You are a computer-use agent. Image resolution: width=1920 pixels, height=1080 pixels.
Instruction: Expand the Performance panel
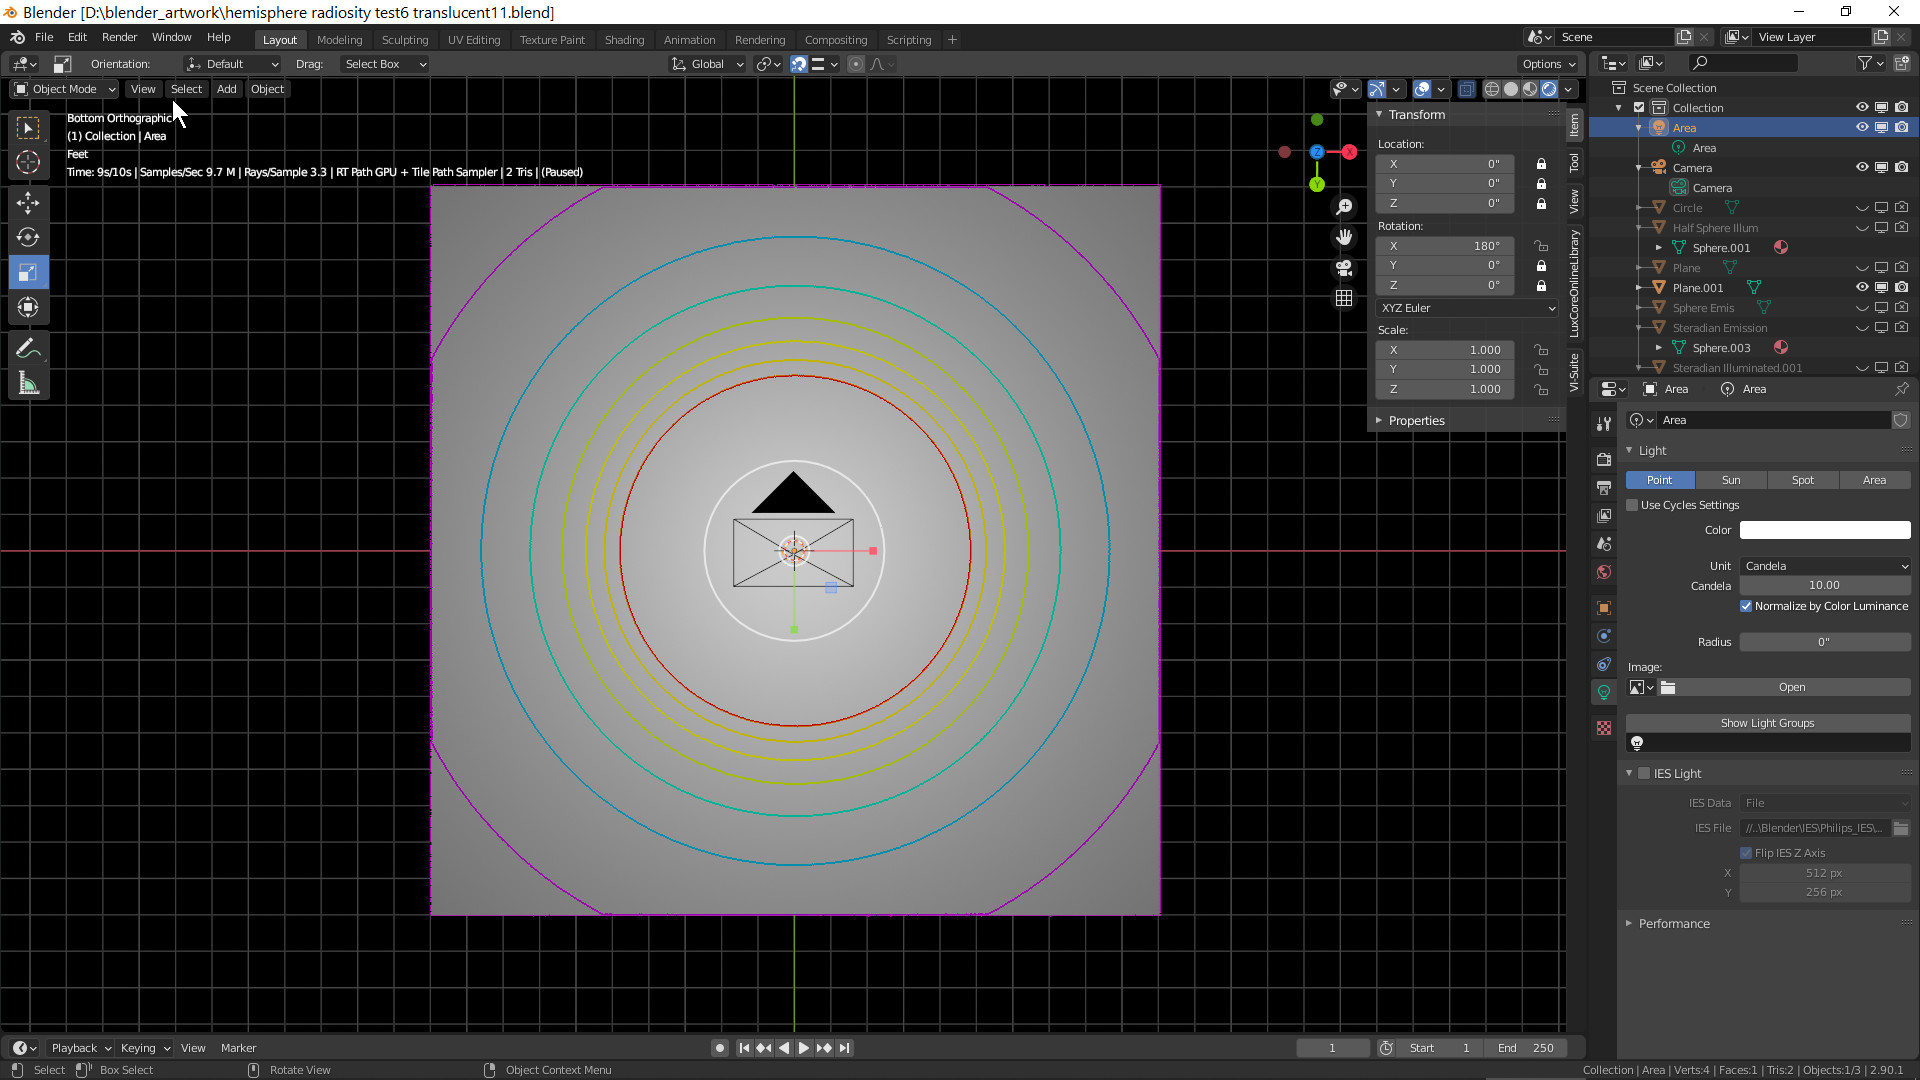(x=1673, y=923)
